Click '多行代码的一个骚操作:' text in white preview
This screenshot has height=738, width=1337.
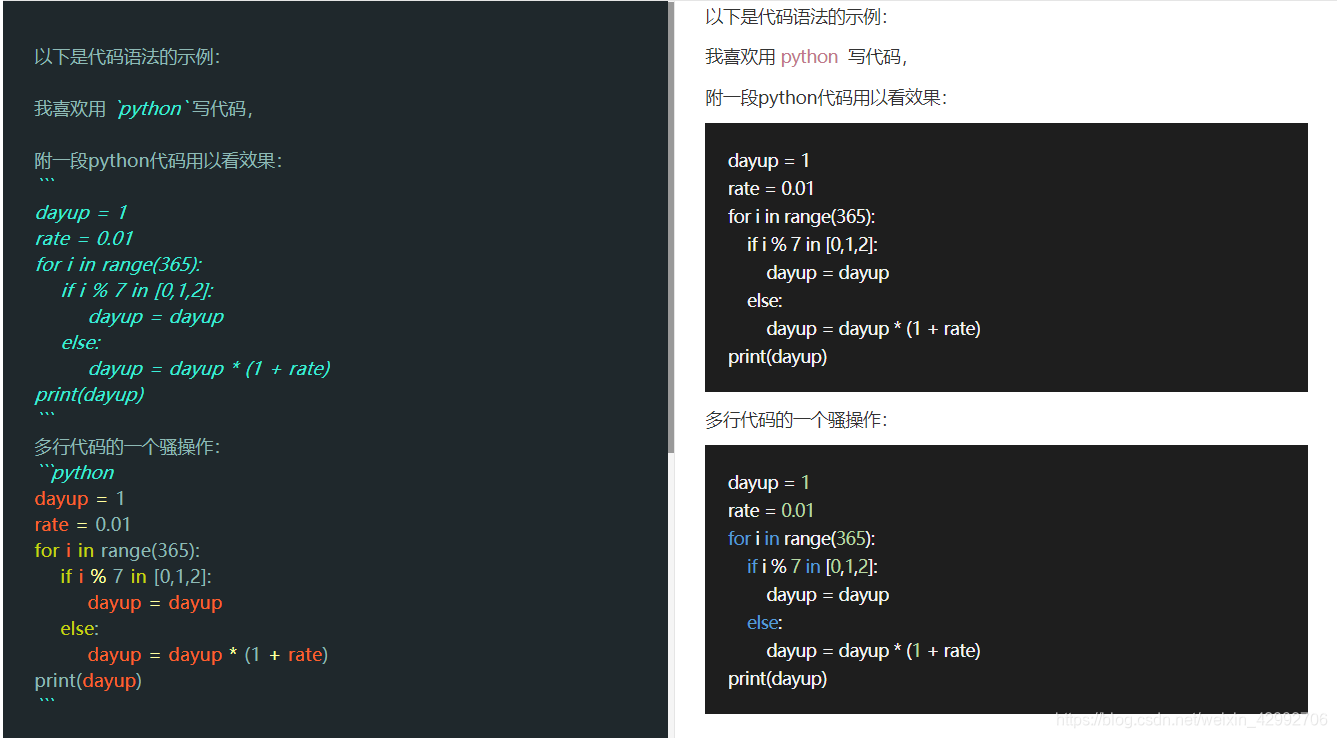796,420
